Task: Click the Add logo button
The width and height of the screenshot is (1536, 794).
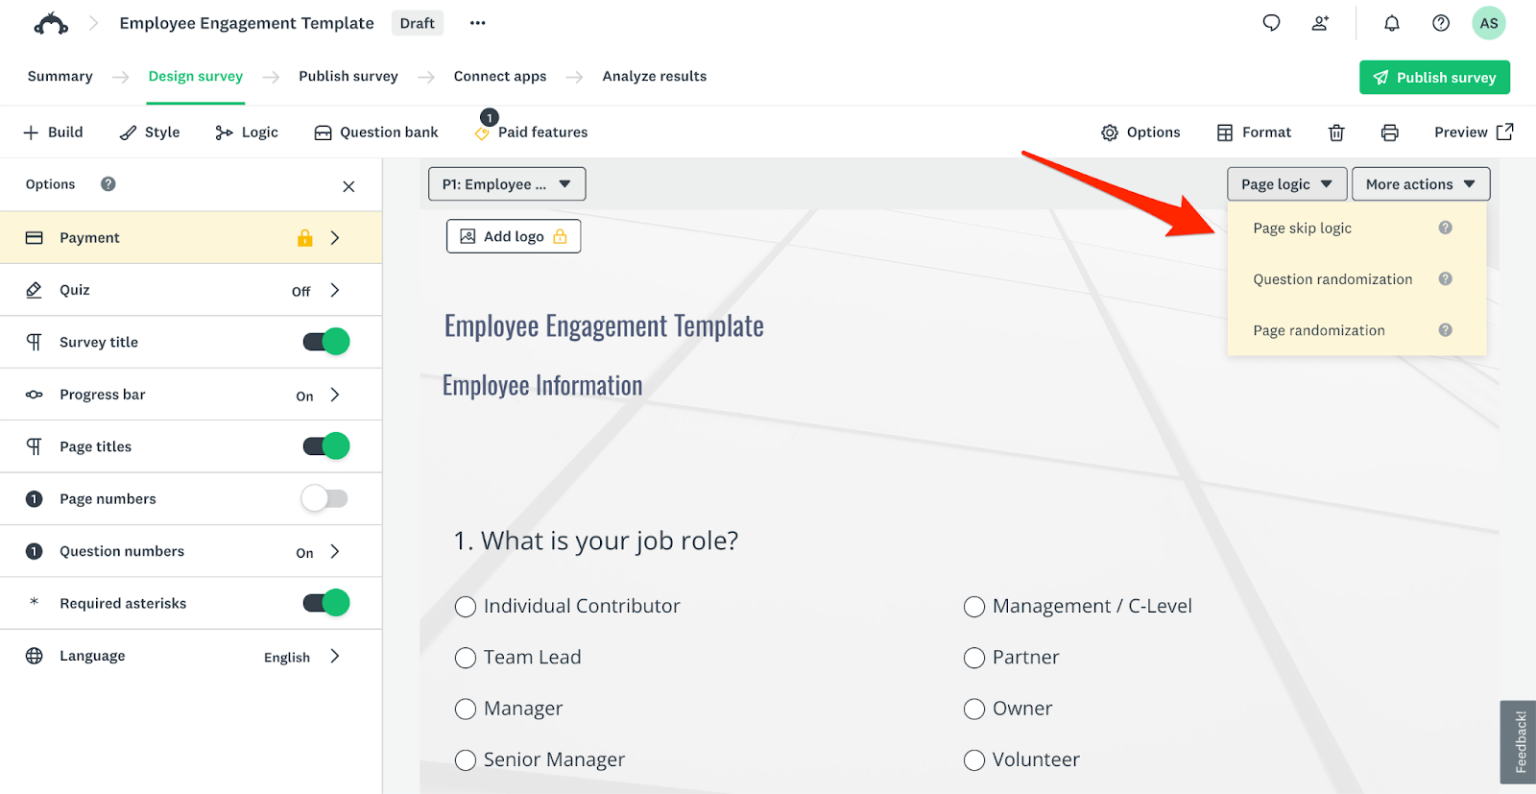Action: tap(513, 236)
